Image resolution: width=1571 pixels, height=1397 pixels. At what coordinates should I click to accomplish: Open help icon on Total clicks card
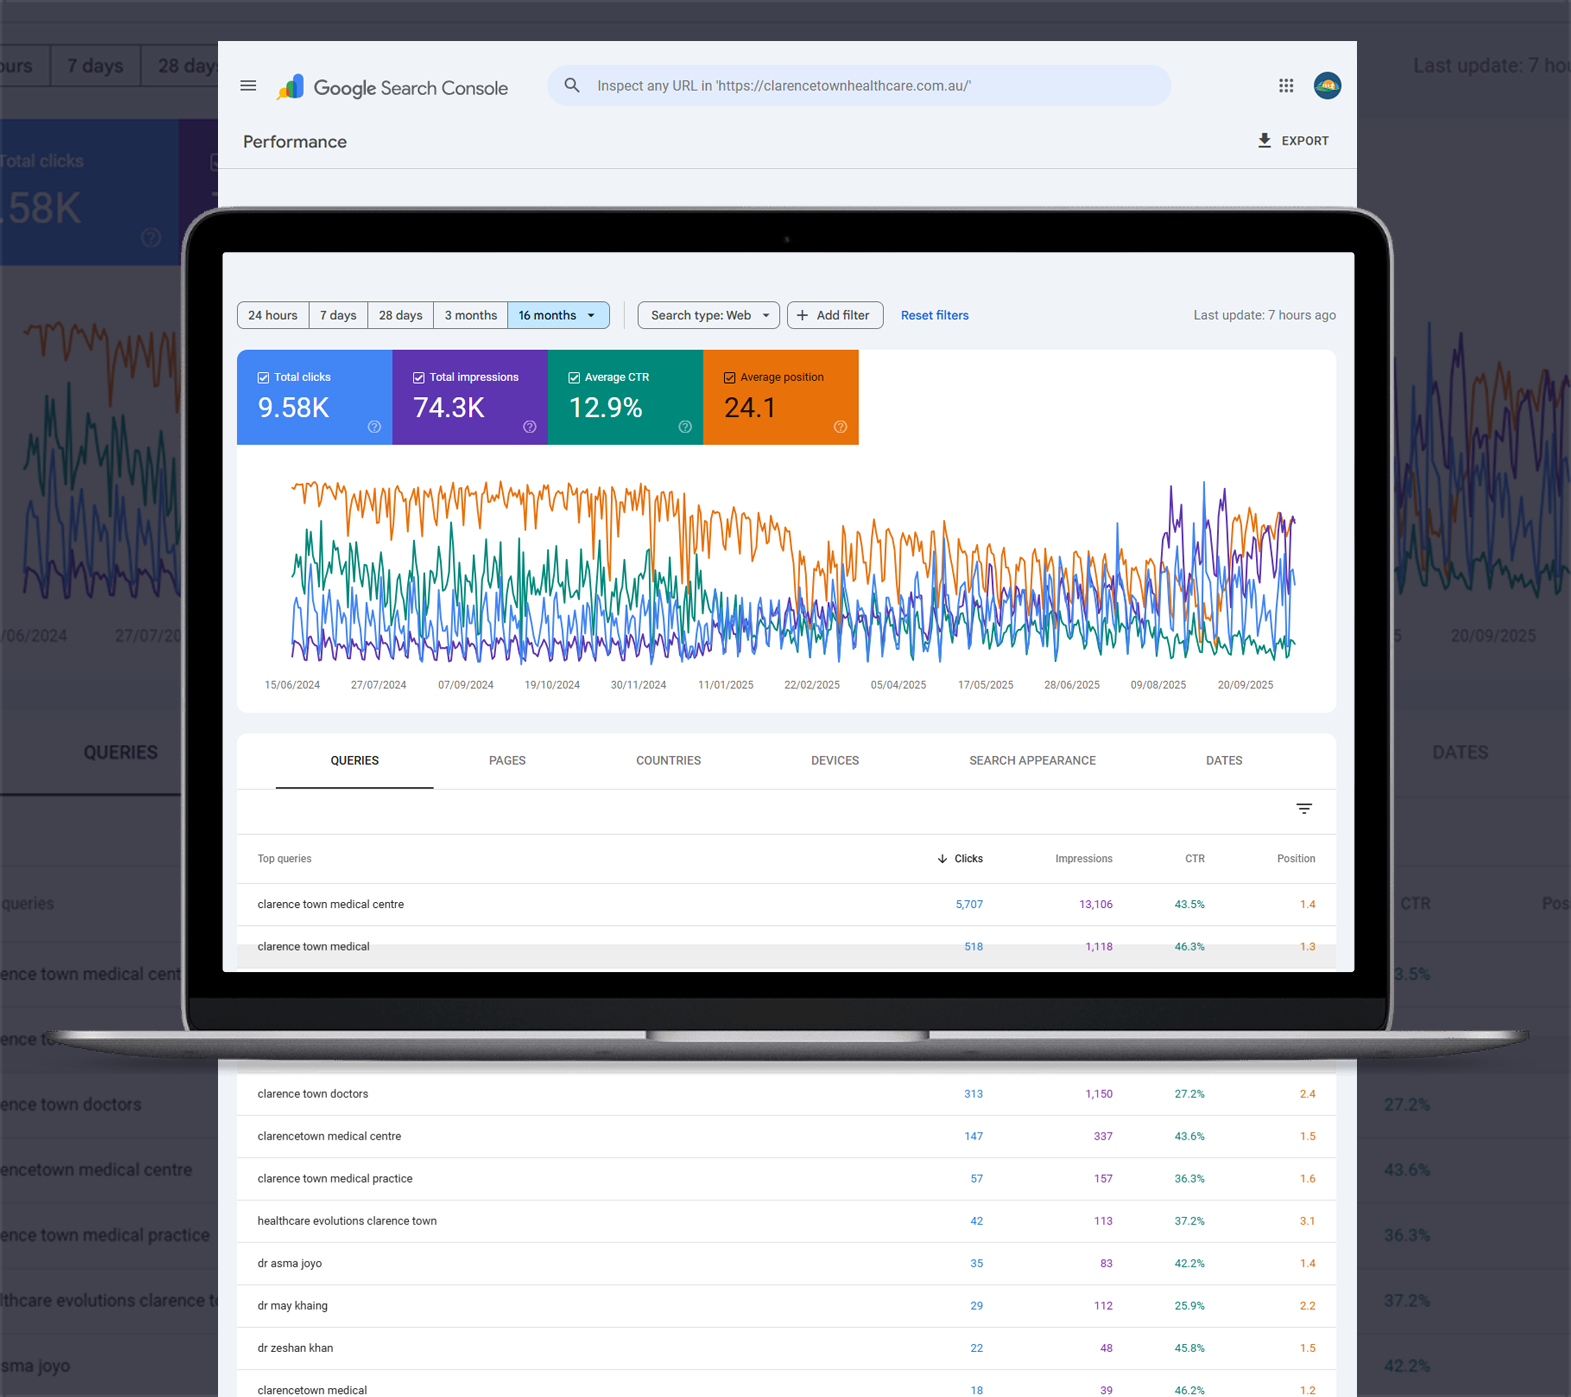374,427
